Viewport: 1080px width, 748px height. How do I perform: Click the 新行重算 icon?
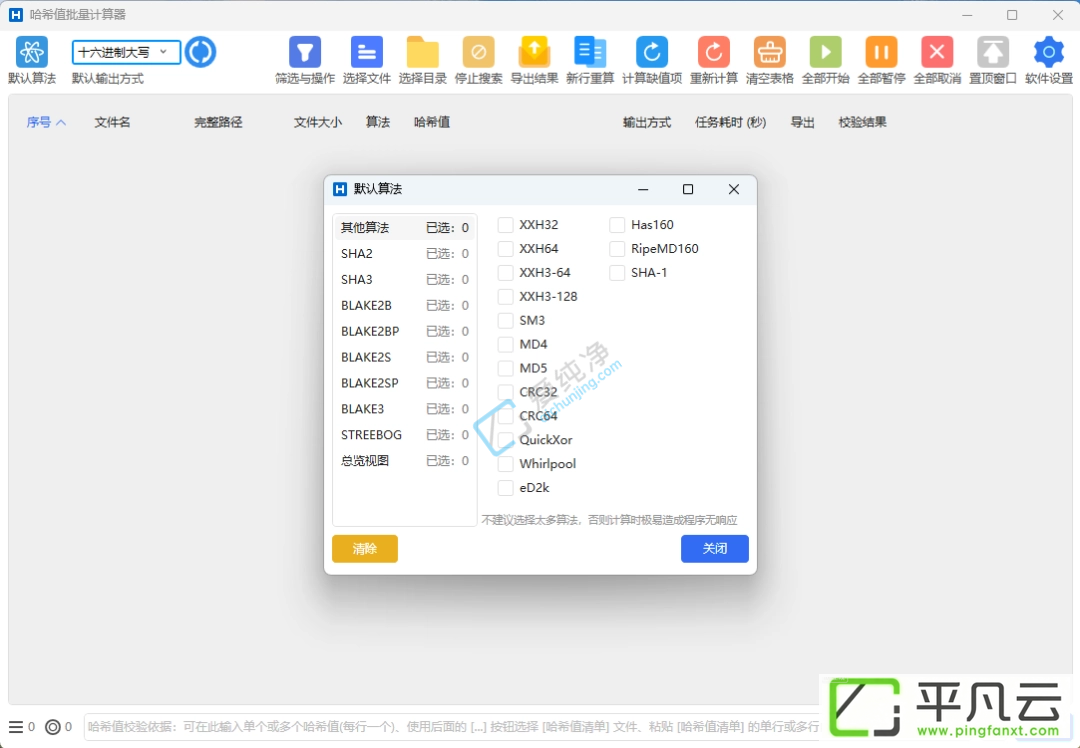click(590, 52)
